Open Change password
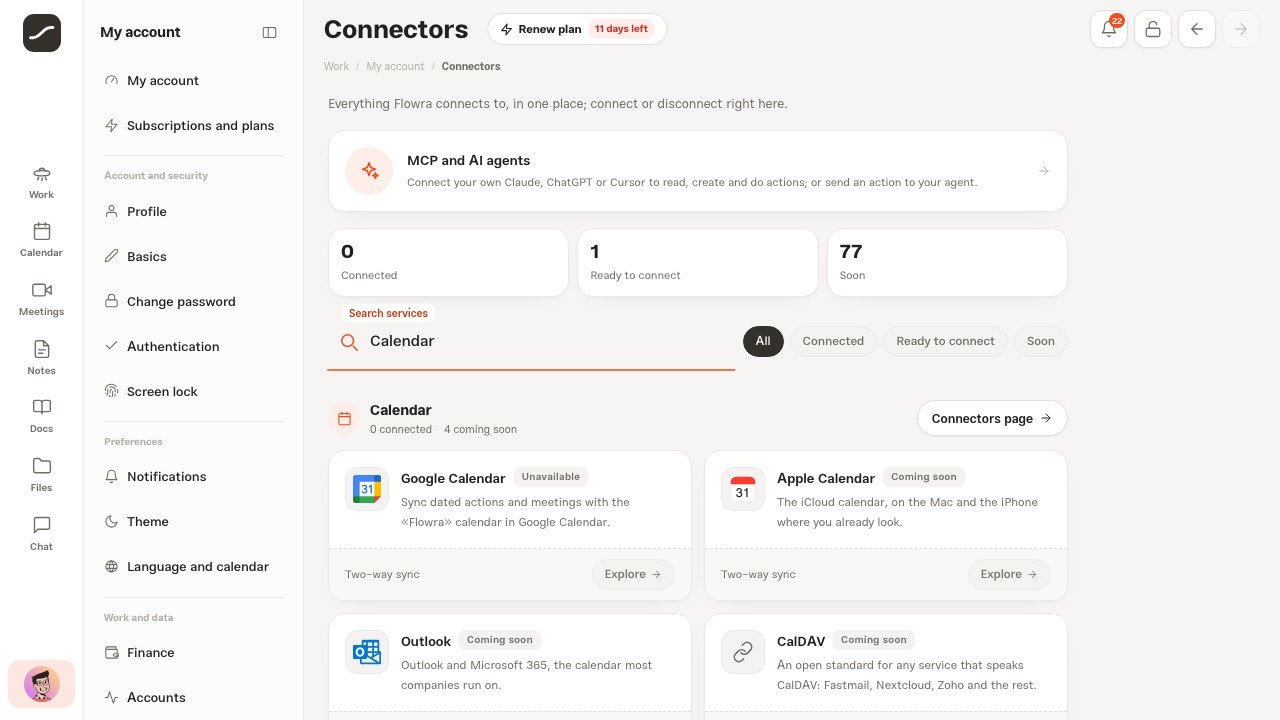This screenshot has height=720, width=1280. pyautogui.click(x=192, y=302)
